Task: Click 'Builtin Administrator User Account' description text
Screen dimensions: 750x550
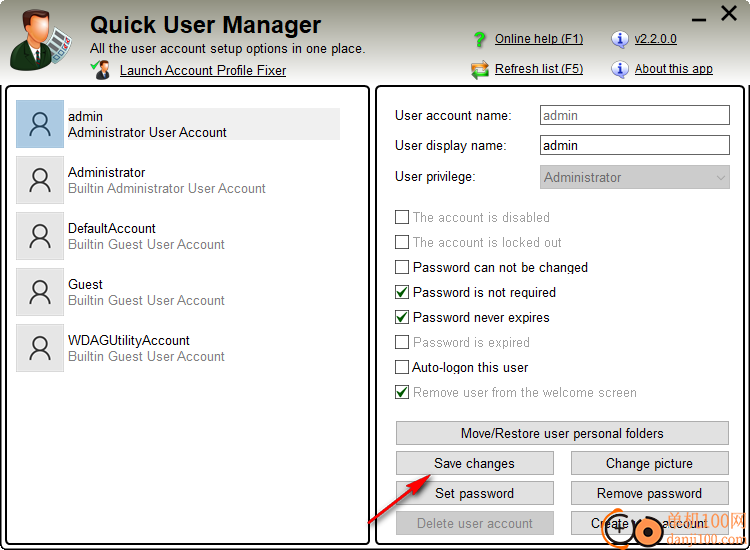Action: pos(166,188)
